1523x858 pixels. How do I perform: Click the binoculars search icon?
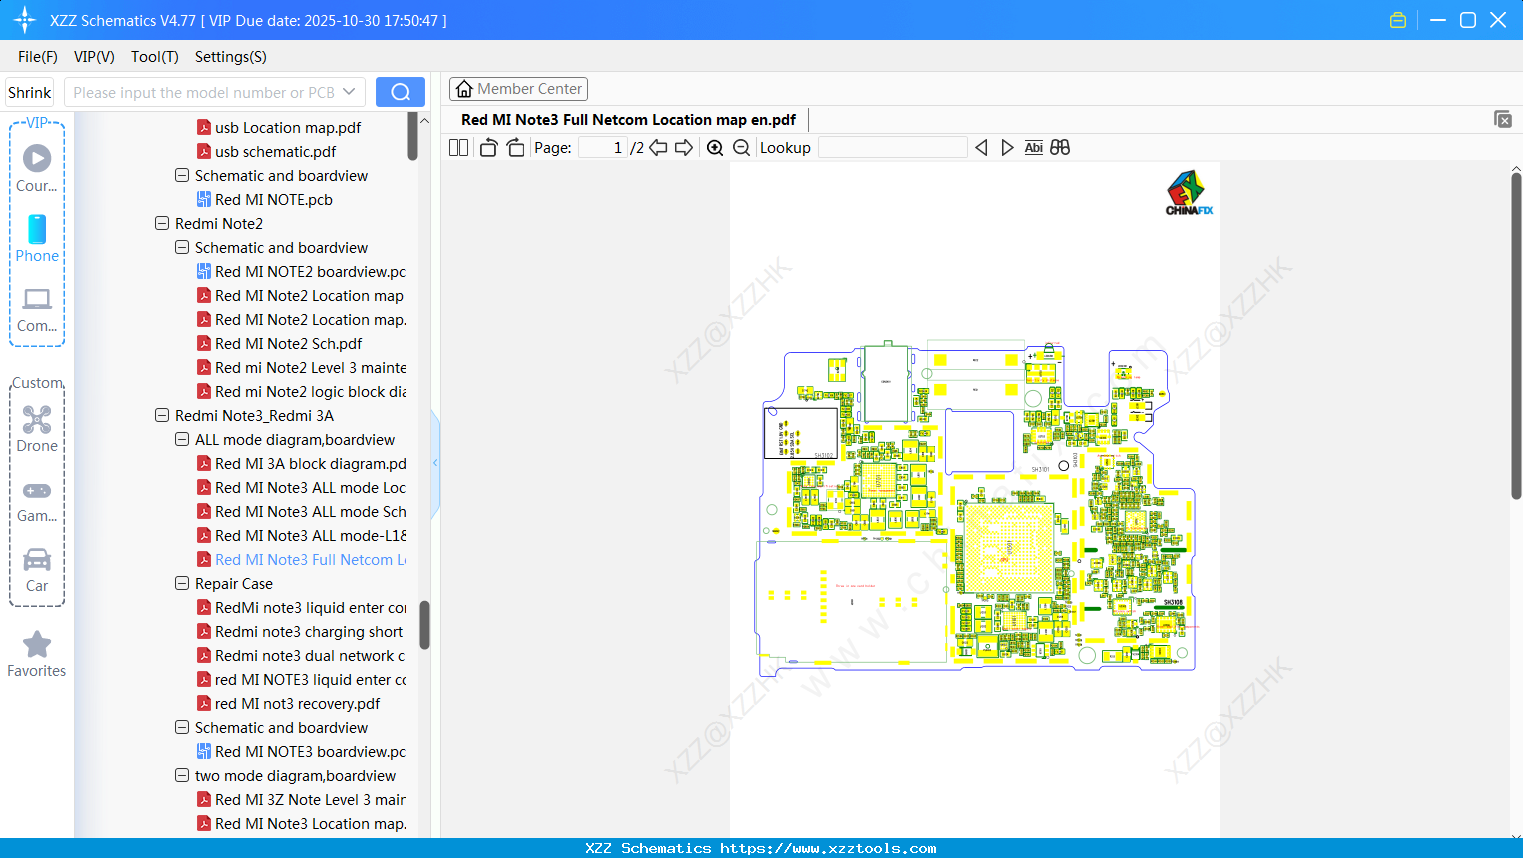(1060, 148)
